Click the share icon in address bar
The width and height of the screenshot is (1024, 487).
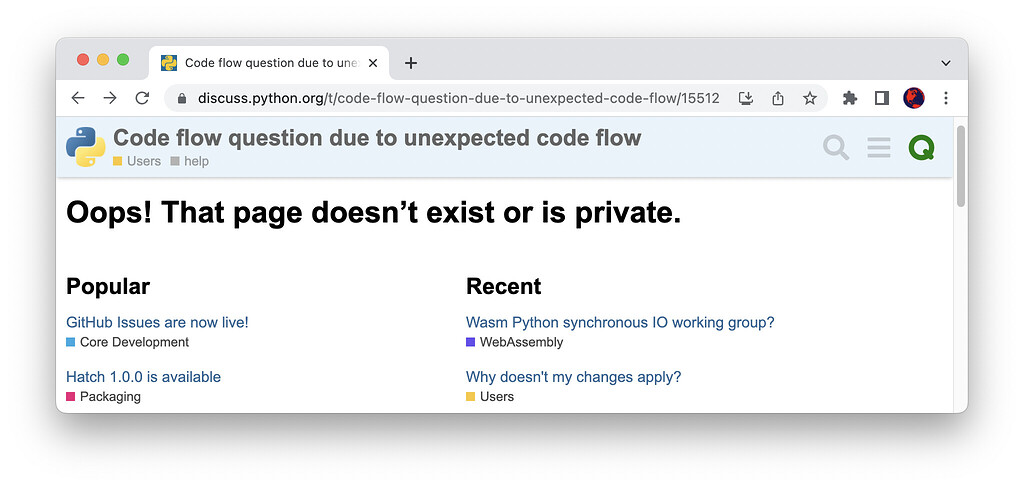[x=778, y=99]
